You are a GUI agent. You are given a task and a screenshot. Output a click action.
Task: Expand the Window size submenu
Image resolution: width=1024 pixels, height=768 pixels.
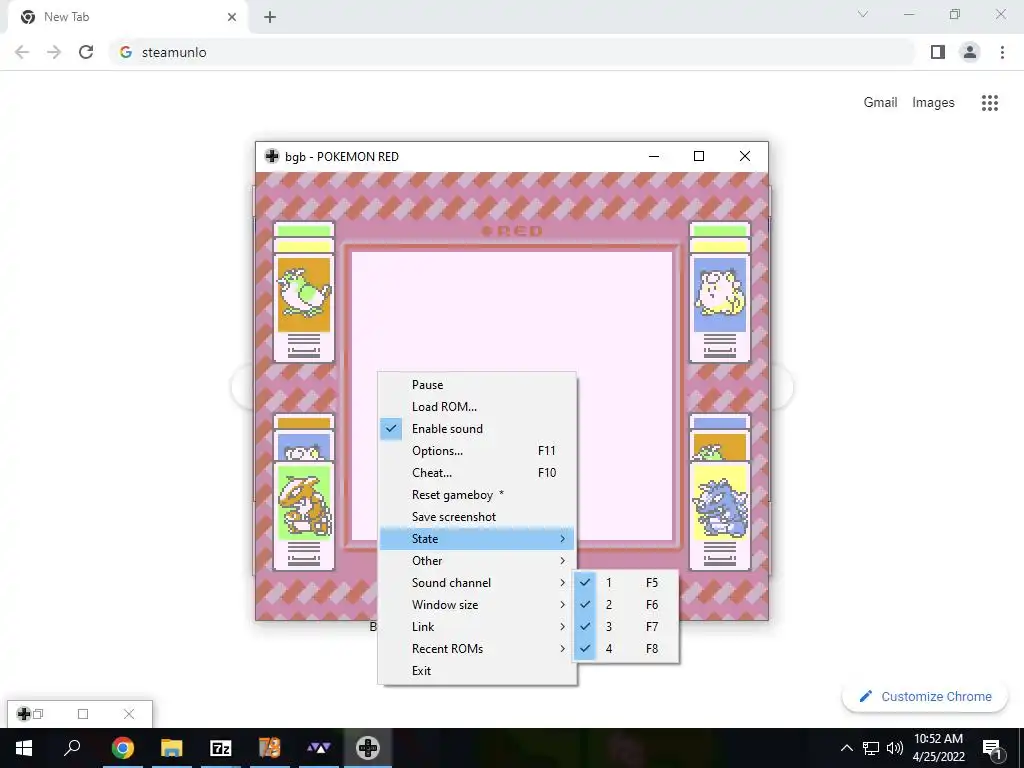[477, 605]
